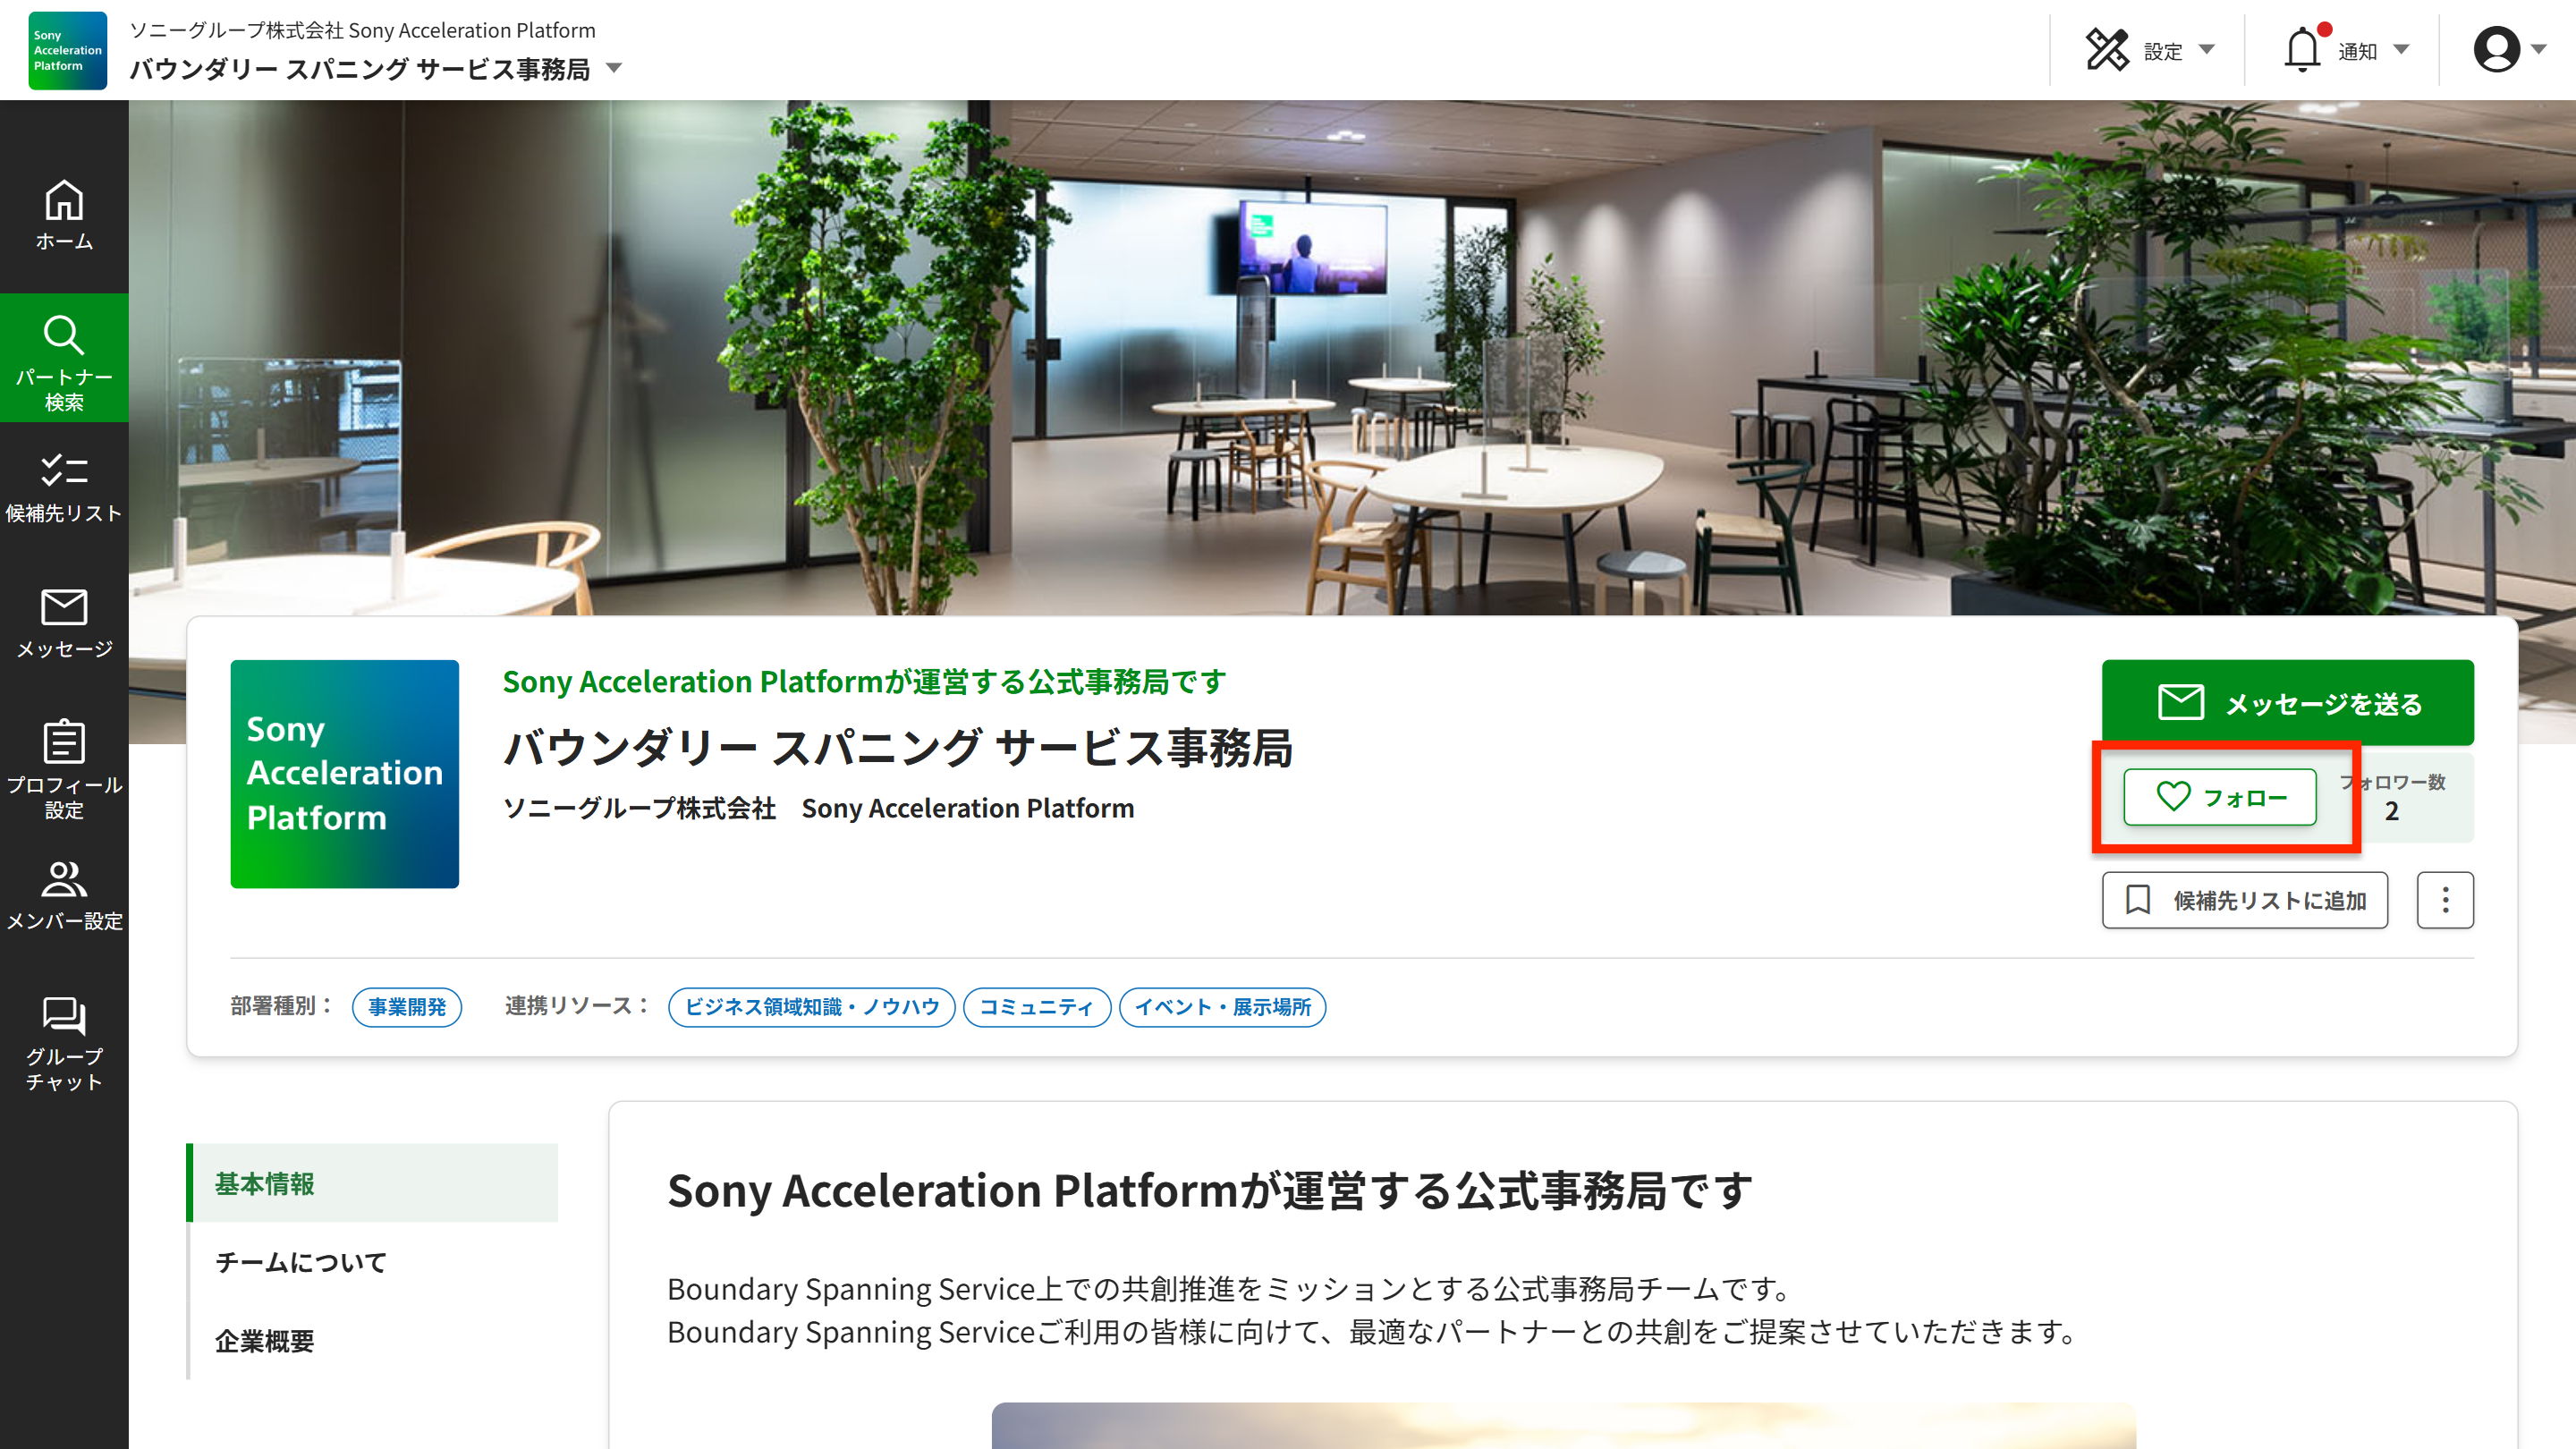Screen dimensions: 2576x1449
Task: Open the コミュニティ resource tag
Action: tap(1036, 1007)
